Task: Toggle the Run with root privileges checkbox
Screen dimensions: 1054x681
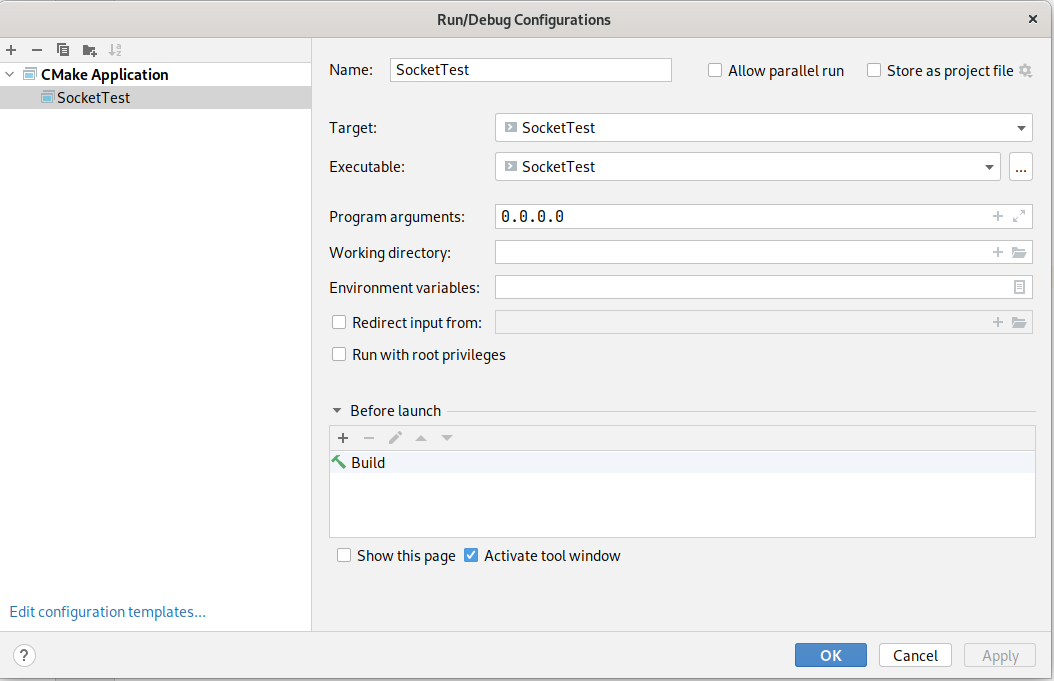Action: 339,355
